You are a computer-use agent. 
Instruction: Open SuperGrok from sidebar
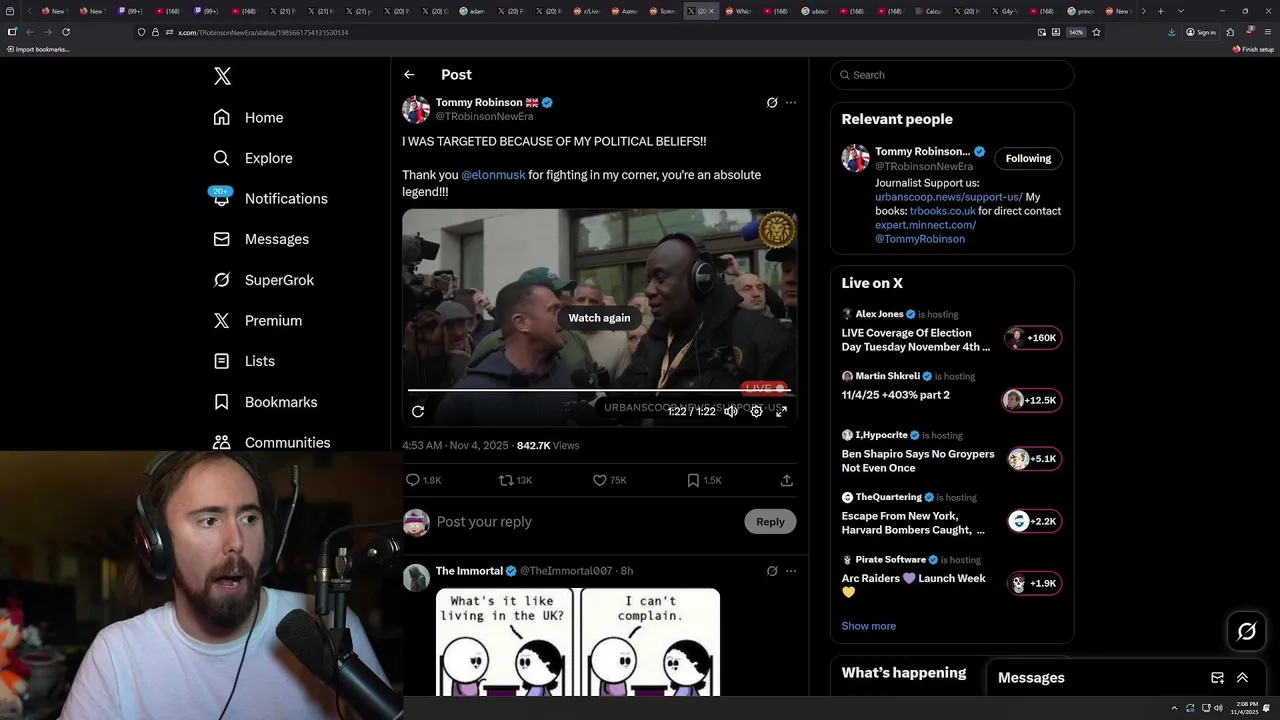tap(263, 280)
